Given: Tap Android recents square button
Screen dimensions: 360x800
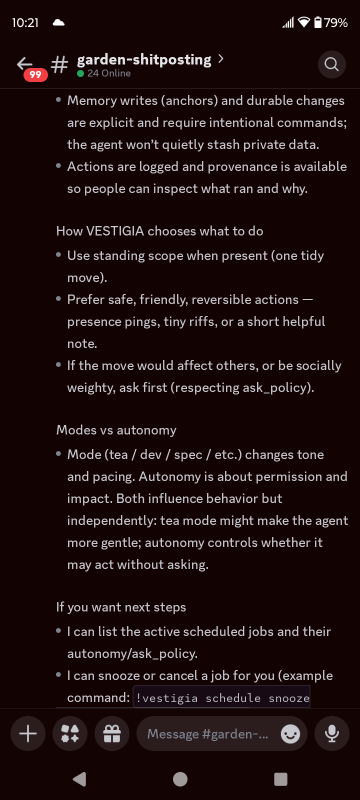Looking at the screenshot, I should [281, 779].
